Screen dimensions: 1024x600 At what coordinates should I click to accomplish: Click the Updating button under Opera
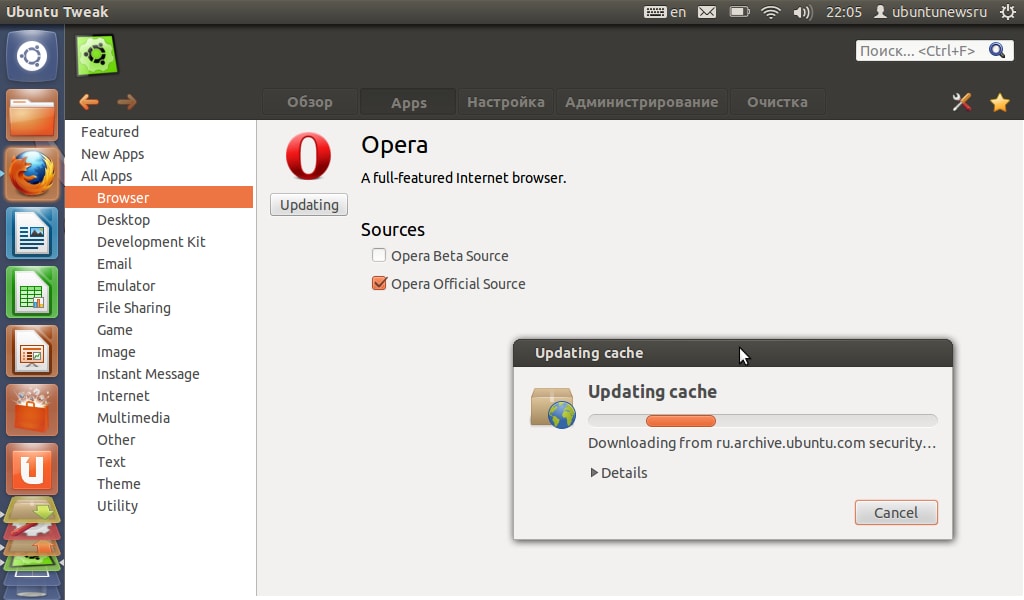(x=309, y=204)
